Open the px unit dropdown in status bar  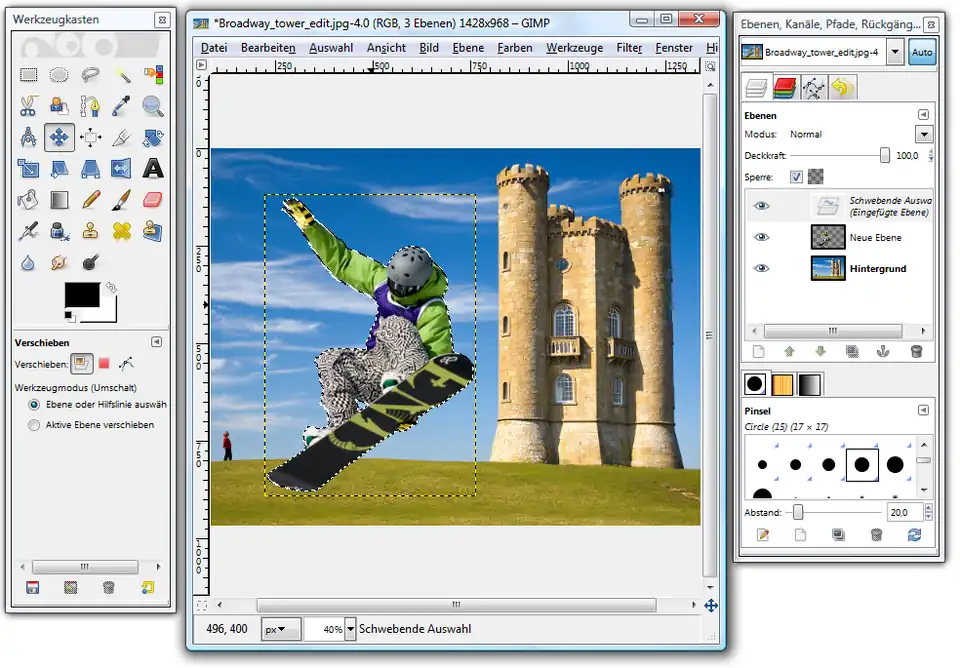(x=281, y=629)
